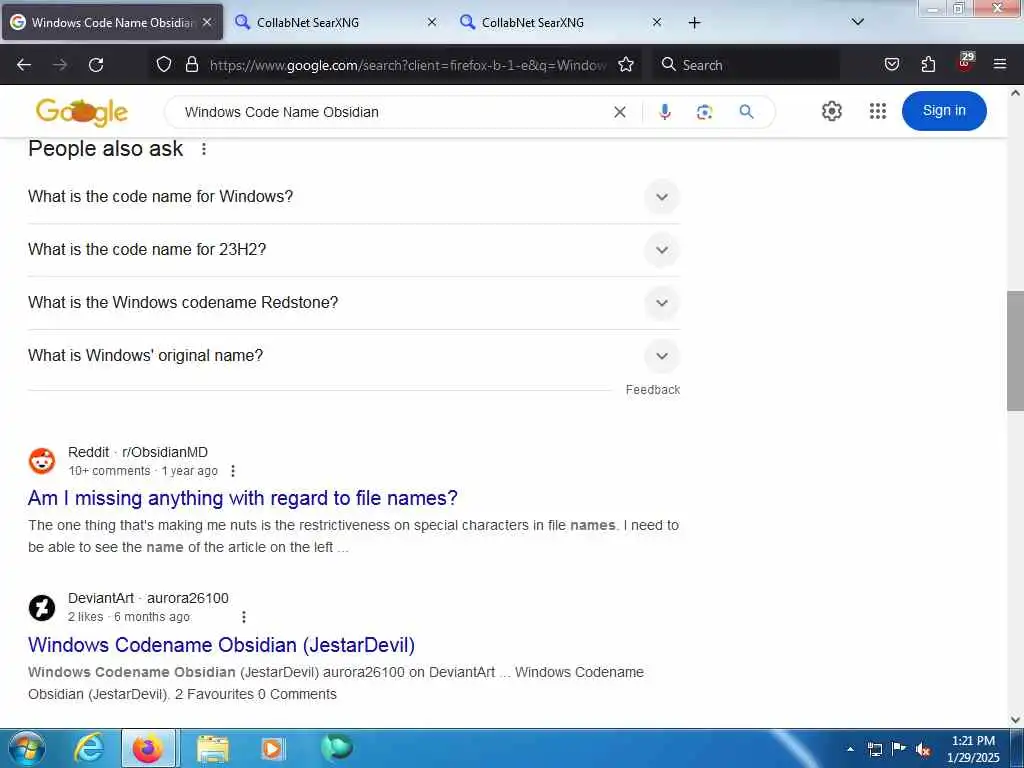Open the tracking protection shield icon
1024x768 pixels.
pos(164,65)
